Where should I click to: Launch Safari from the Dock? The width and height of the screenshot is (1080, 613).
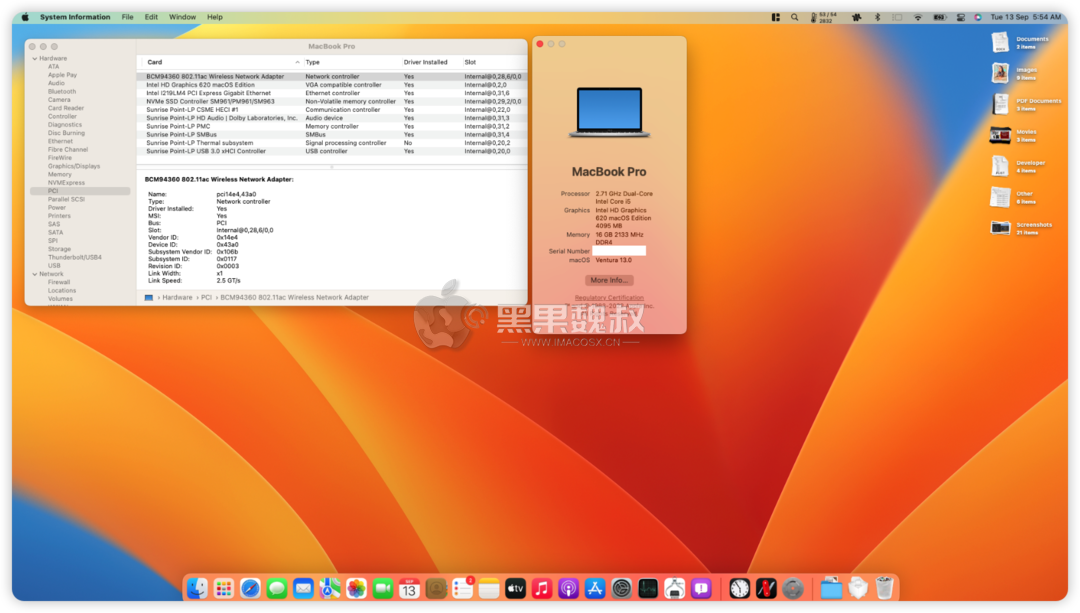point(250,588)
